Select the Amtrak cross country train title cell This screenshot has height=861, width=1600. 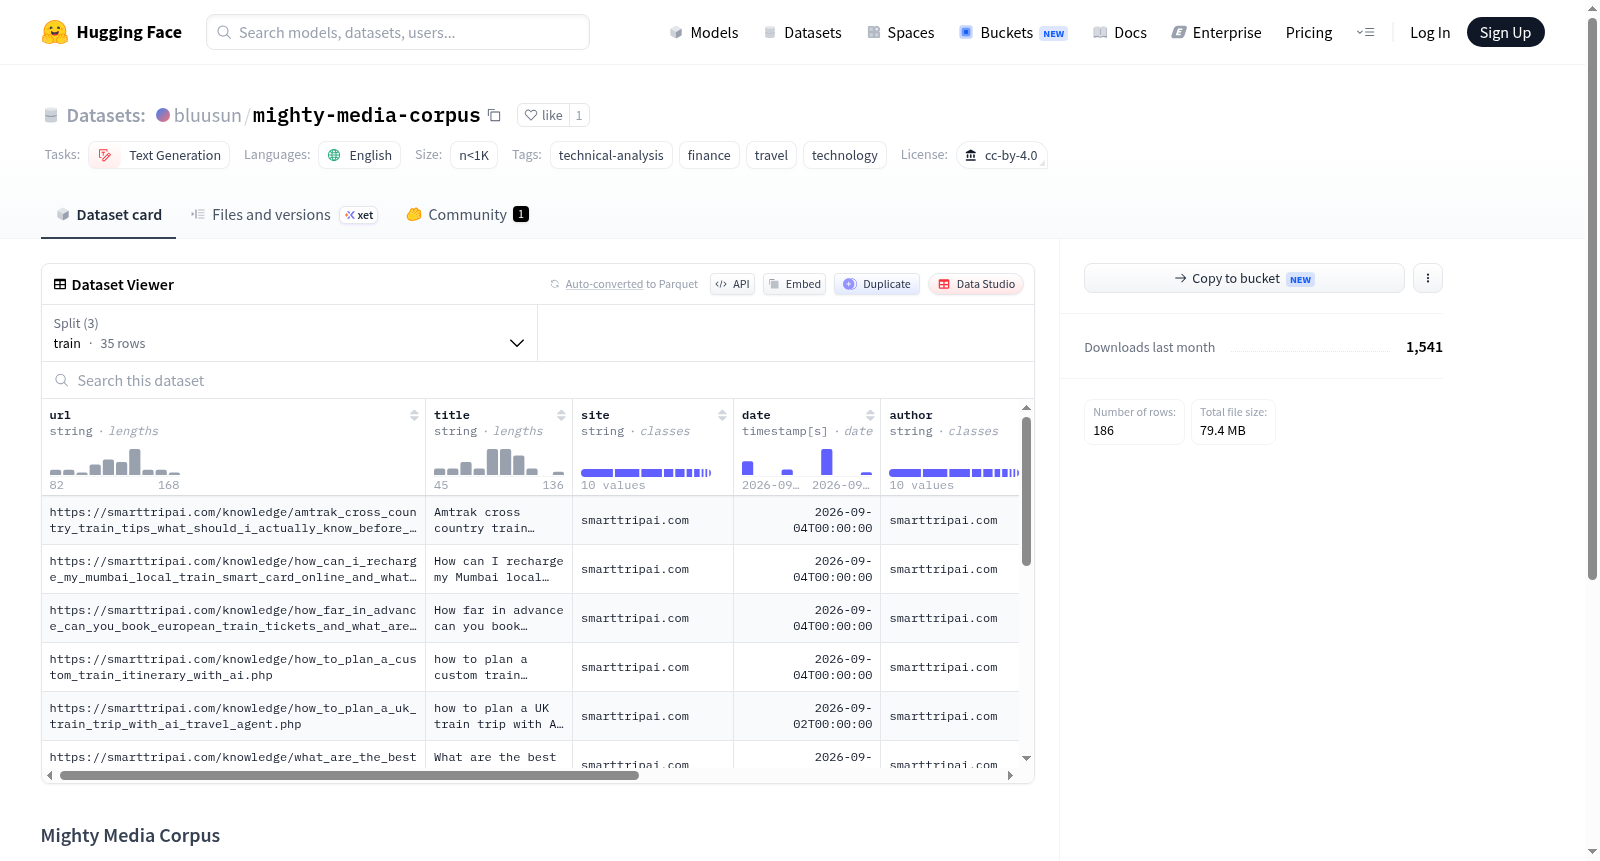(499, 520)
